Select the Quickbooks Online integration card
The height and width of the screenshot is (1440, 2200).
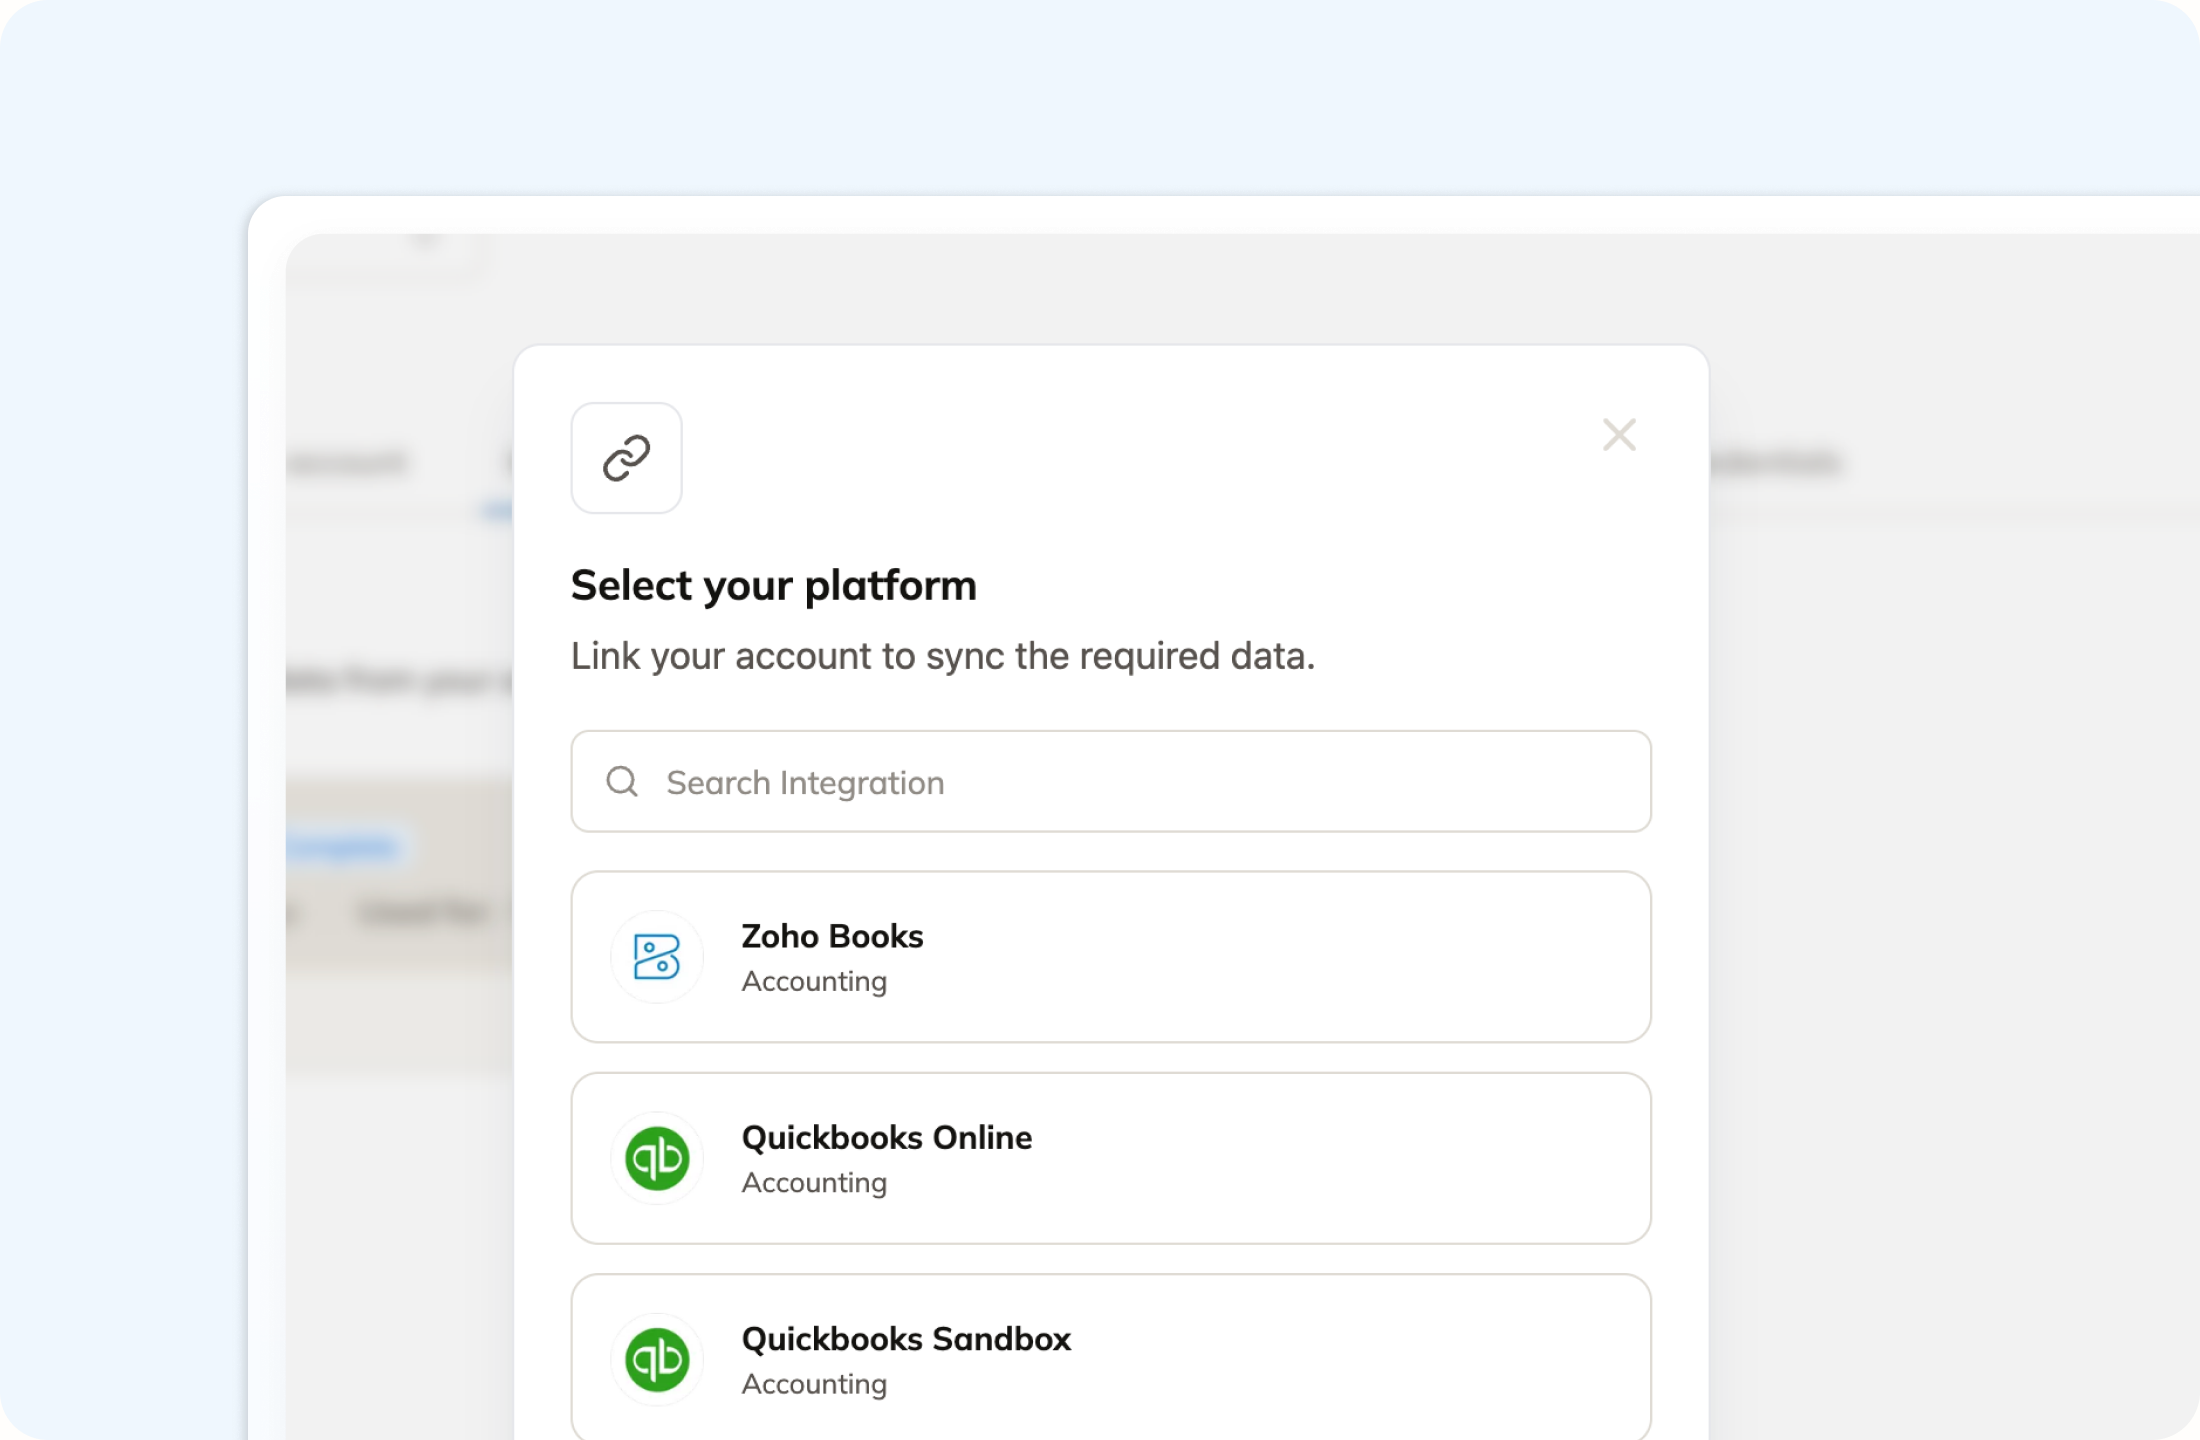pos(1111,1158)
